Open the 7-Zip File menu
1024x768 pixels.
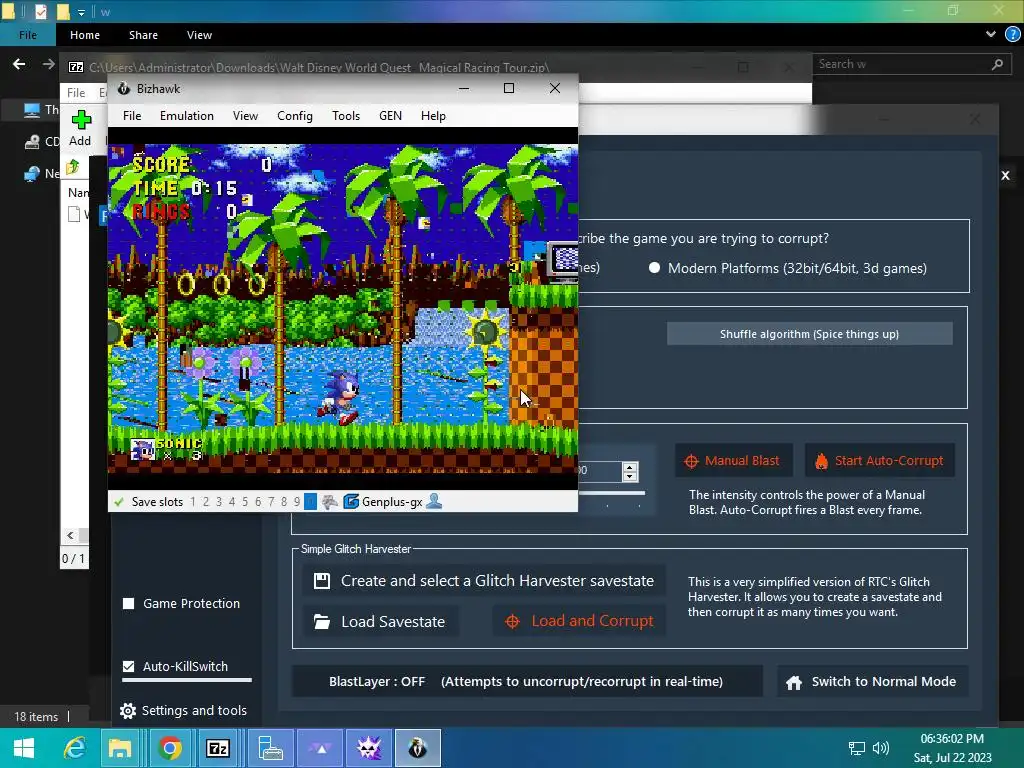(76, 93)
